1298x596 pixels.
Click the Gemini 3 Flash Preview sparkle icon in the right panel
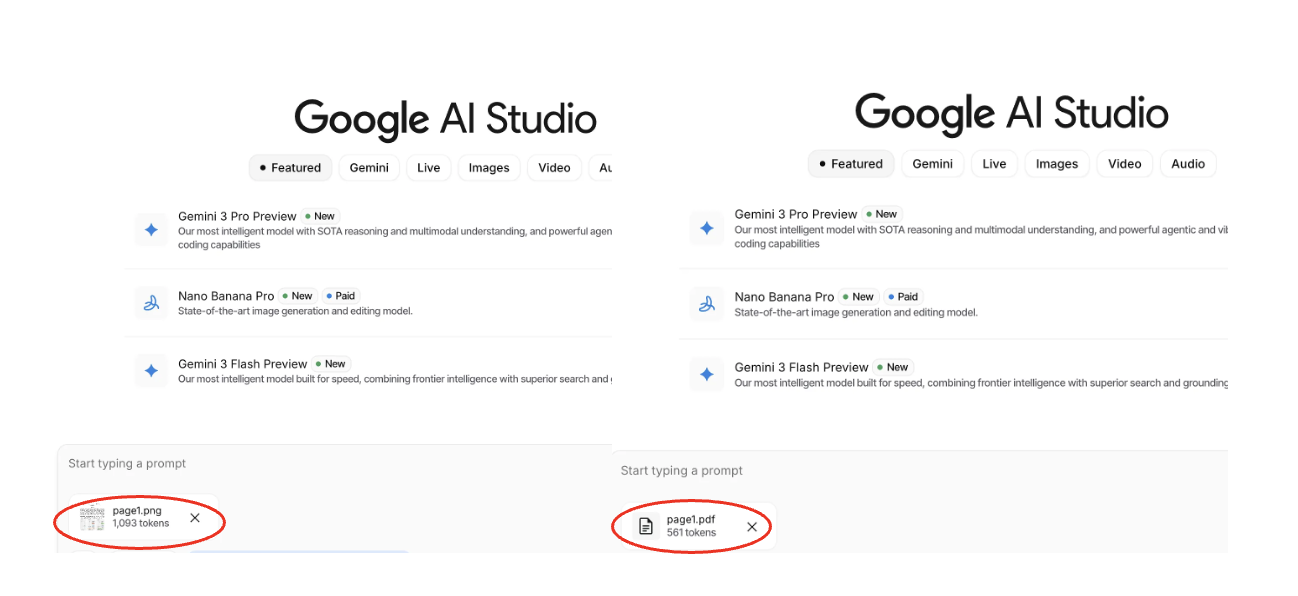click(x=707, y=375)
